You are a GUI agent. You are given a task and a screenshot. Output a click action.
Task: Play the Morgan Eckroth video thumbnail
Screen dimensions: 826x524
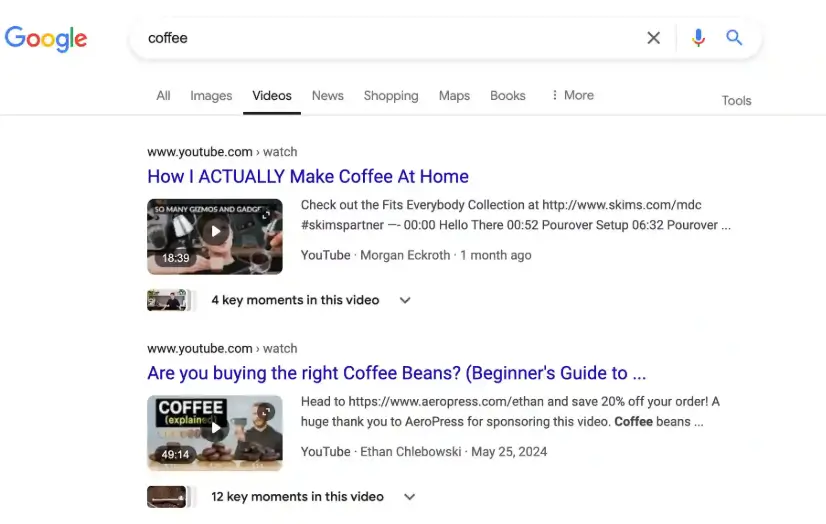[x=214, y=236]
